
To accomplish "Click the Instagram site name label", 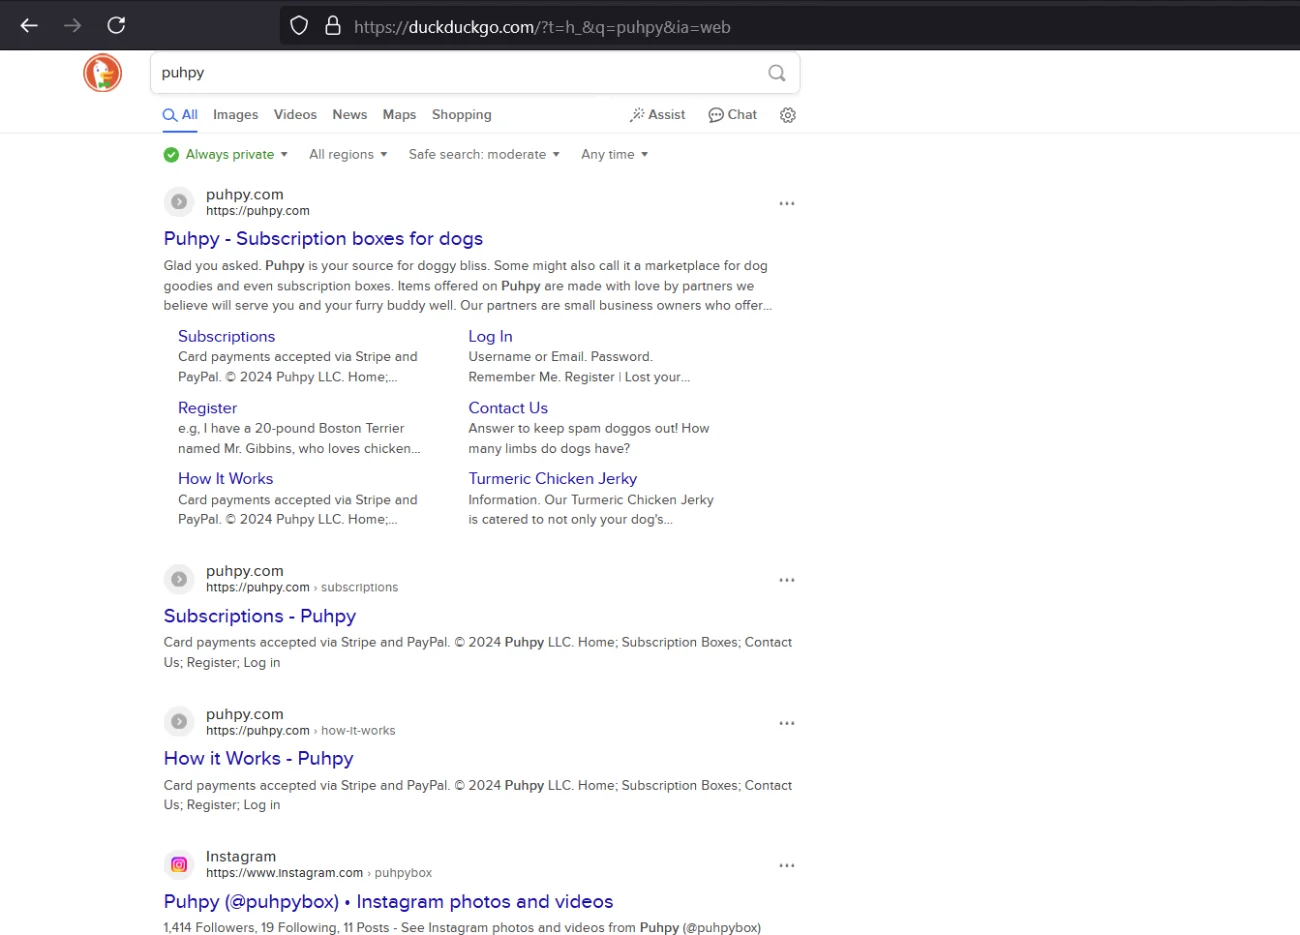I will point(241,856).
